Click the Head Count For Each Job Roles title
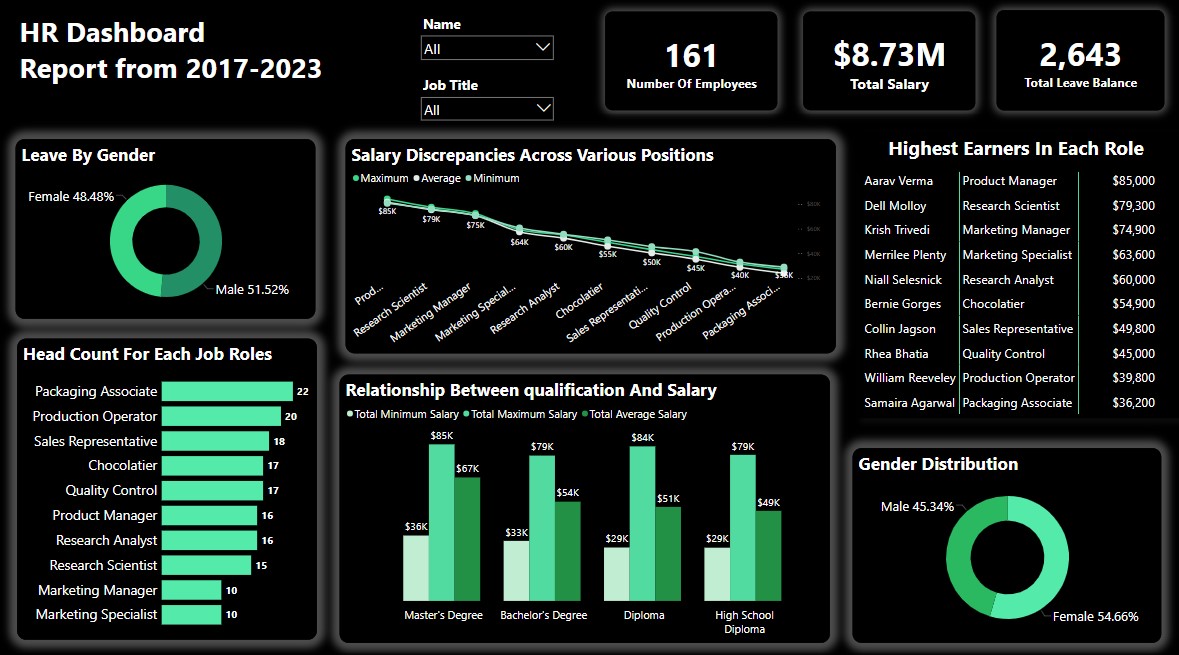The image size is (1179, 655). pos(147,354)
